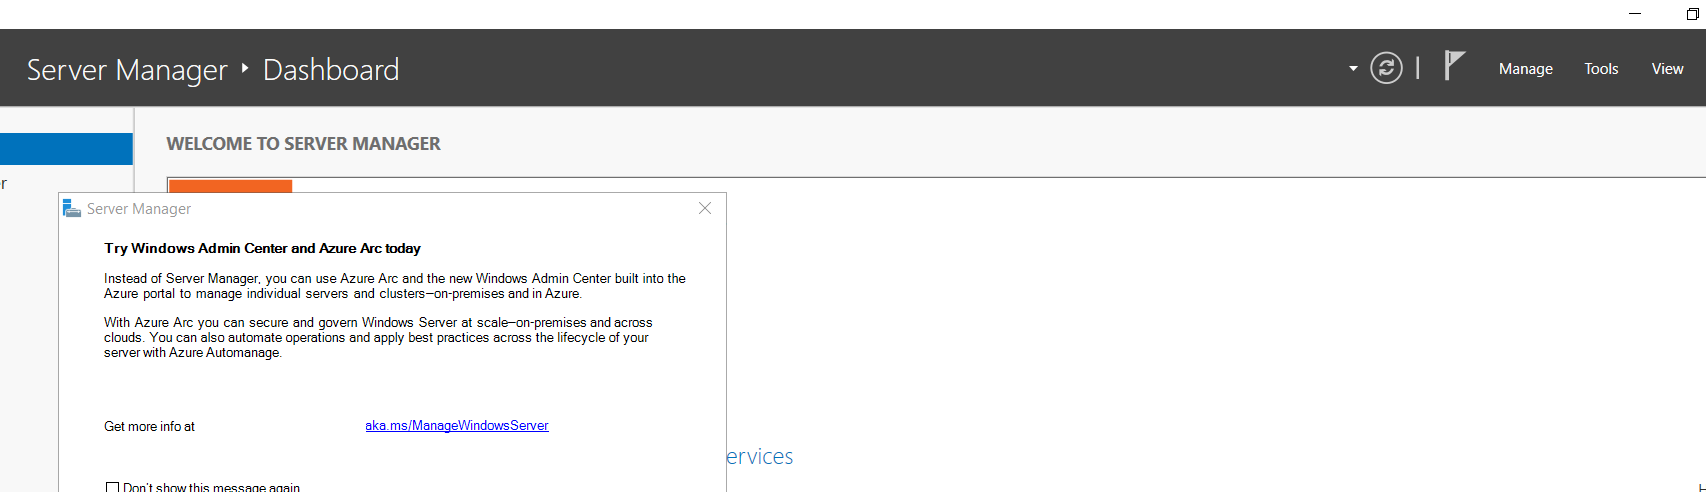Select the highlighted Dashboard sidebar item
The image size is (1706, 492).
66,149
